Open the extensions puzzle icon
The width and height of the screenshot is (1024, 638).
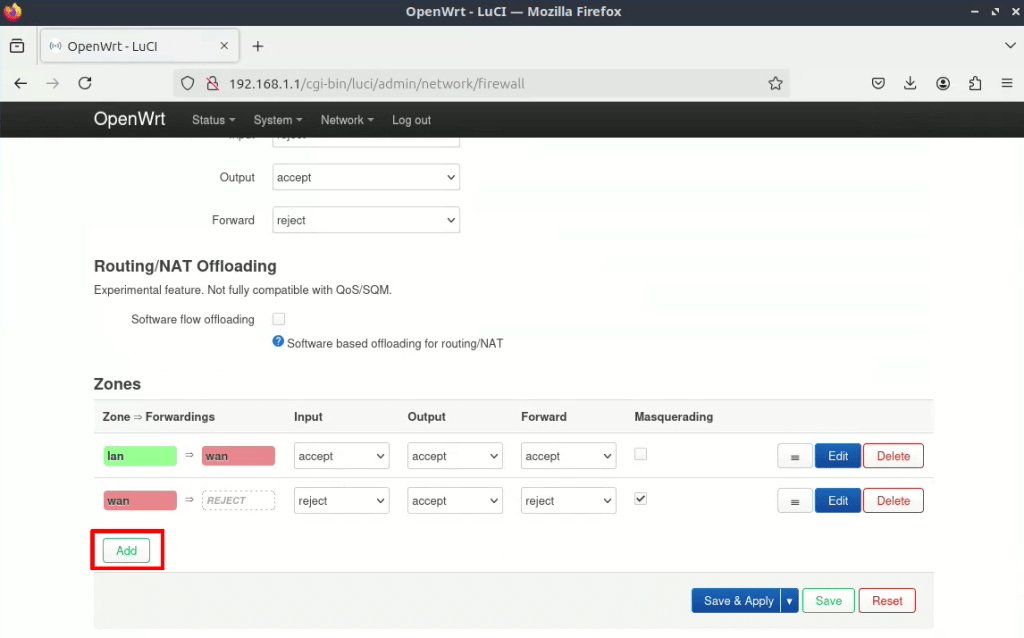(x=975, y=84)
